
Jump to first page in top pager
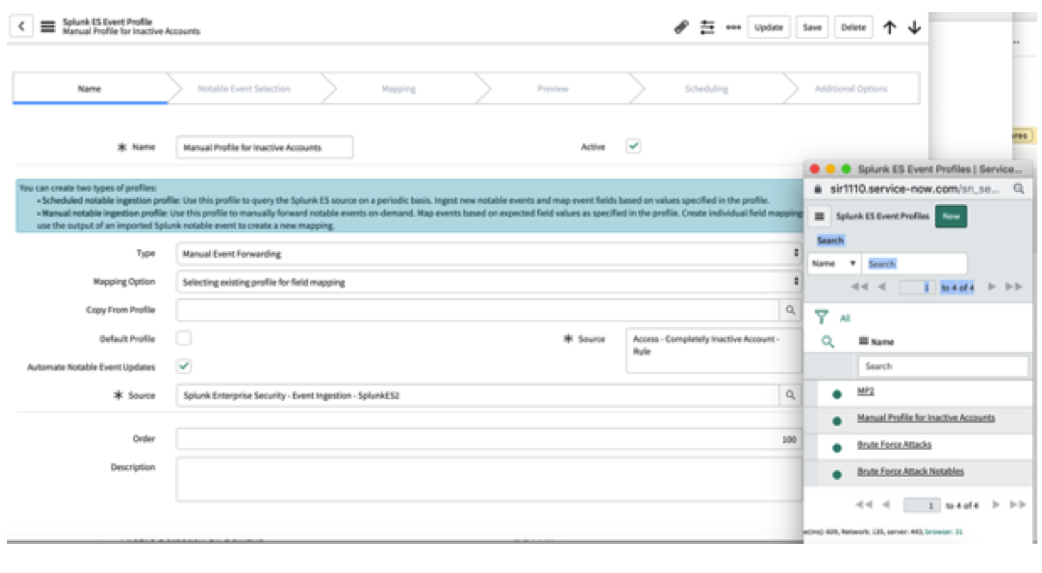point(860,286)
